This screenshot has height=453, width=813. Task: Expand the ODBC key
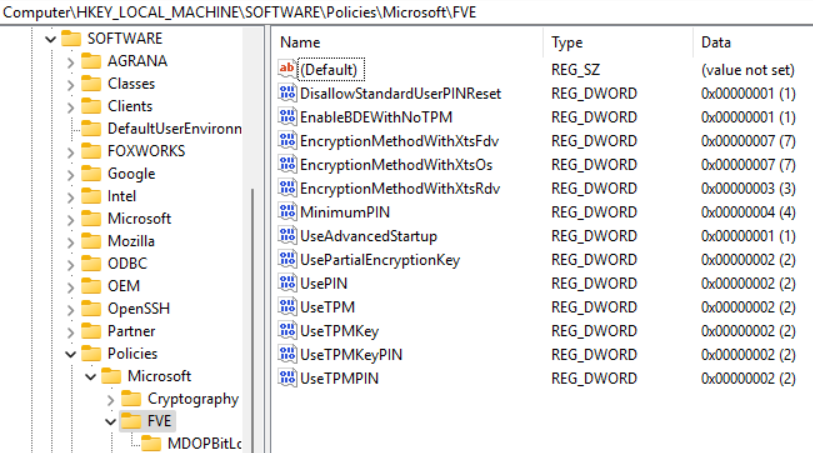[x=71, y=265]
